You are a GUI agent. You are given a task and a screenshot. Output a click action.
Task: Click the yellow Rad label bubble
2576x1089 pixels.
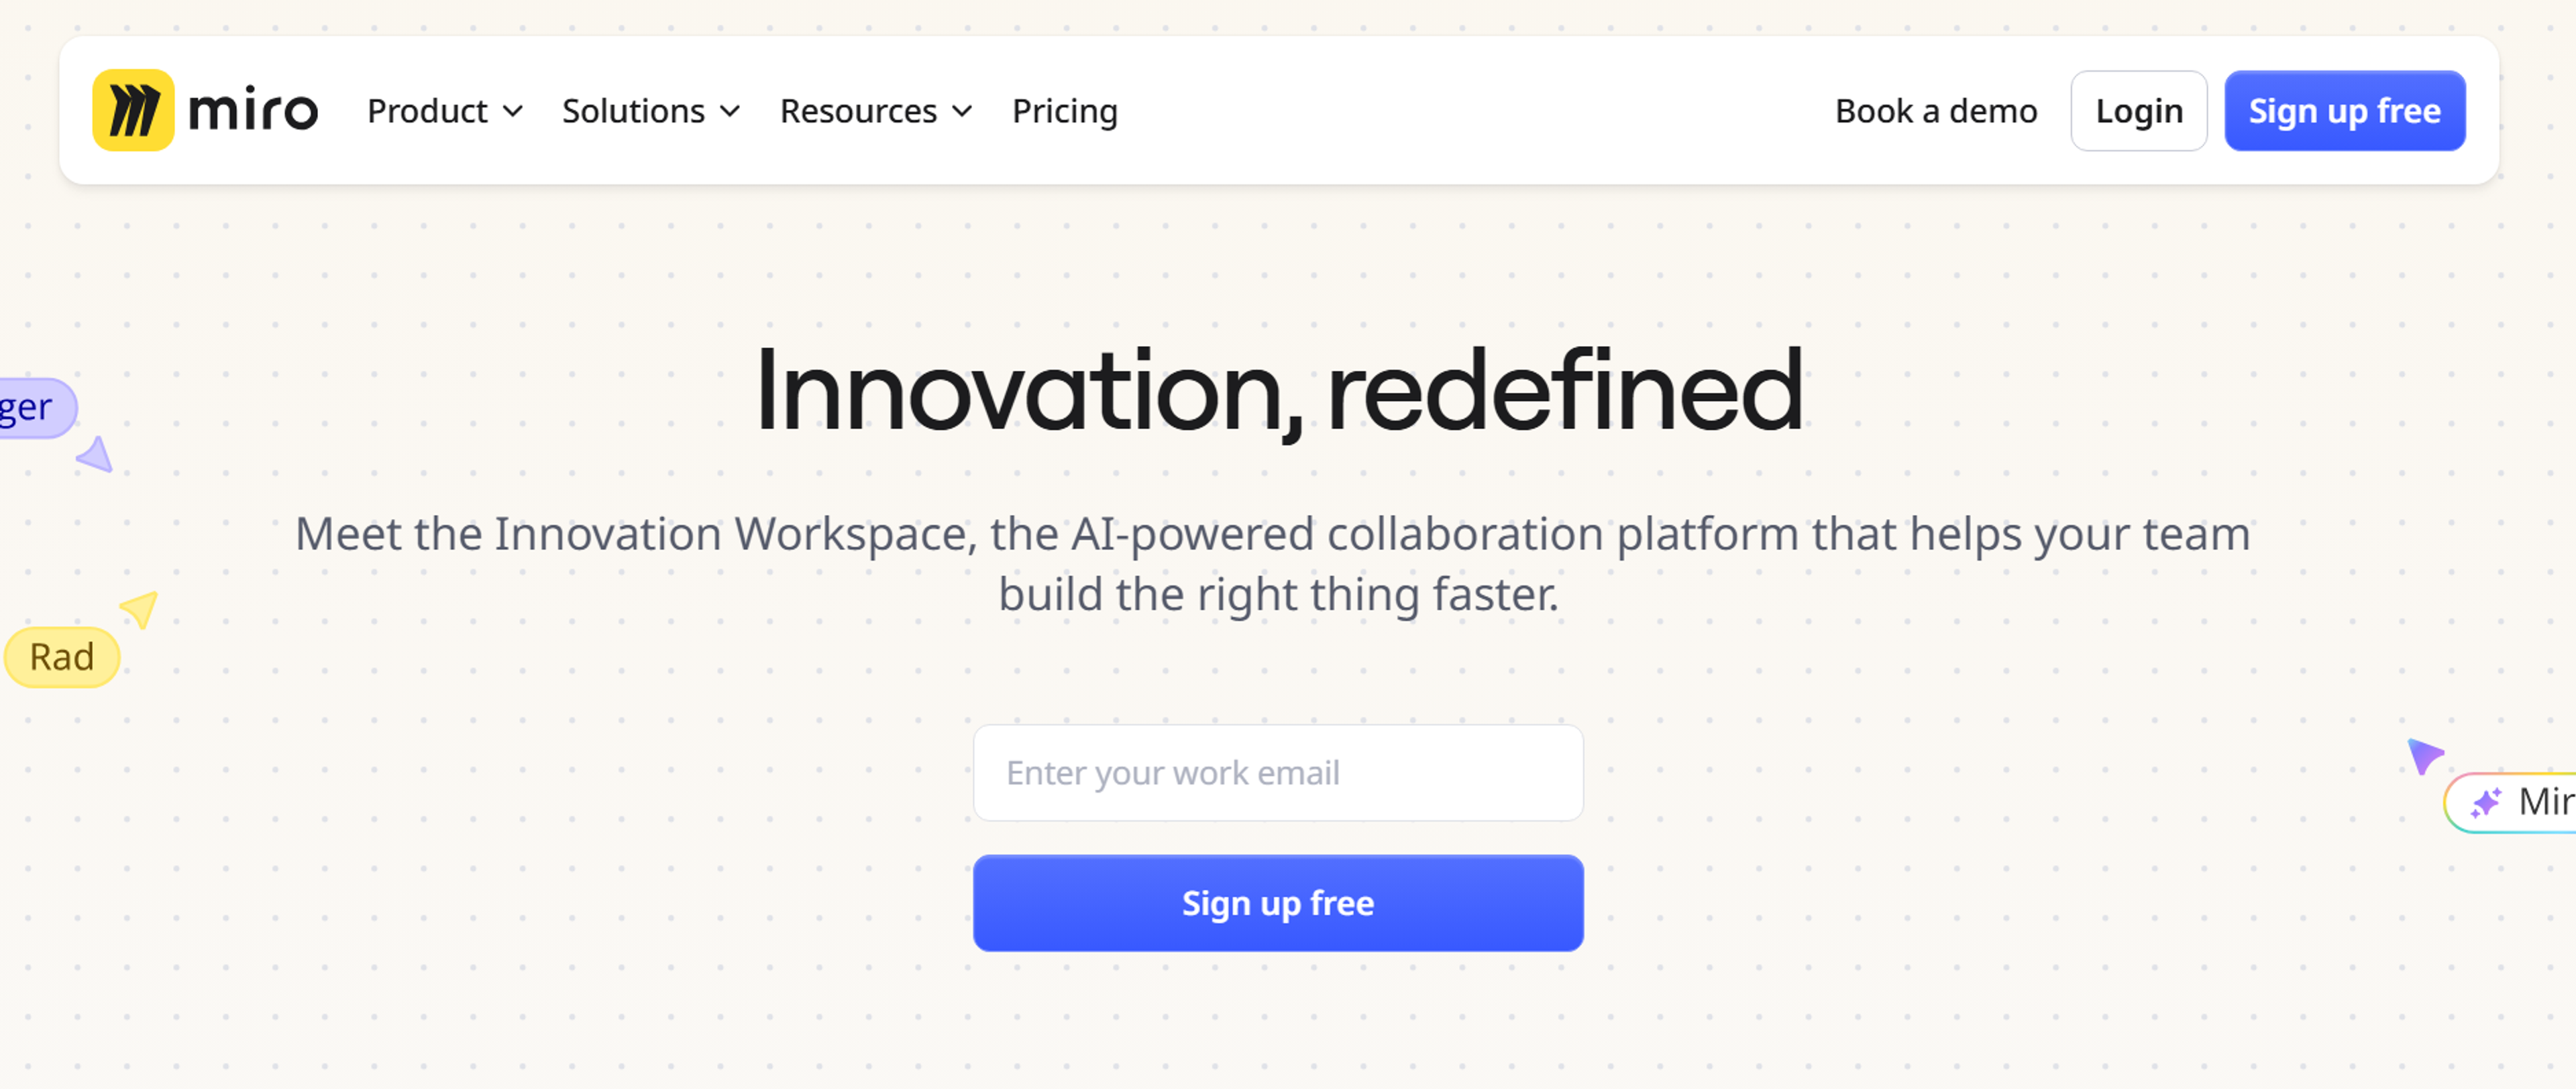62,657
